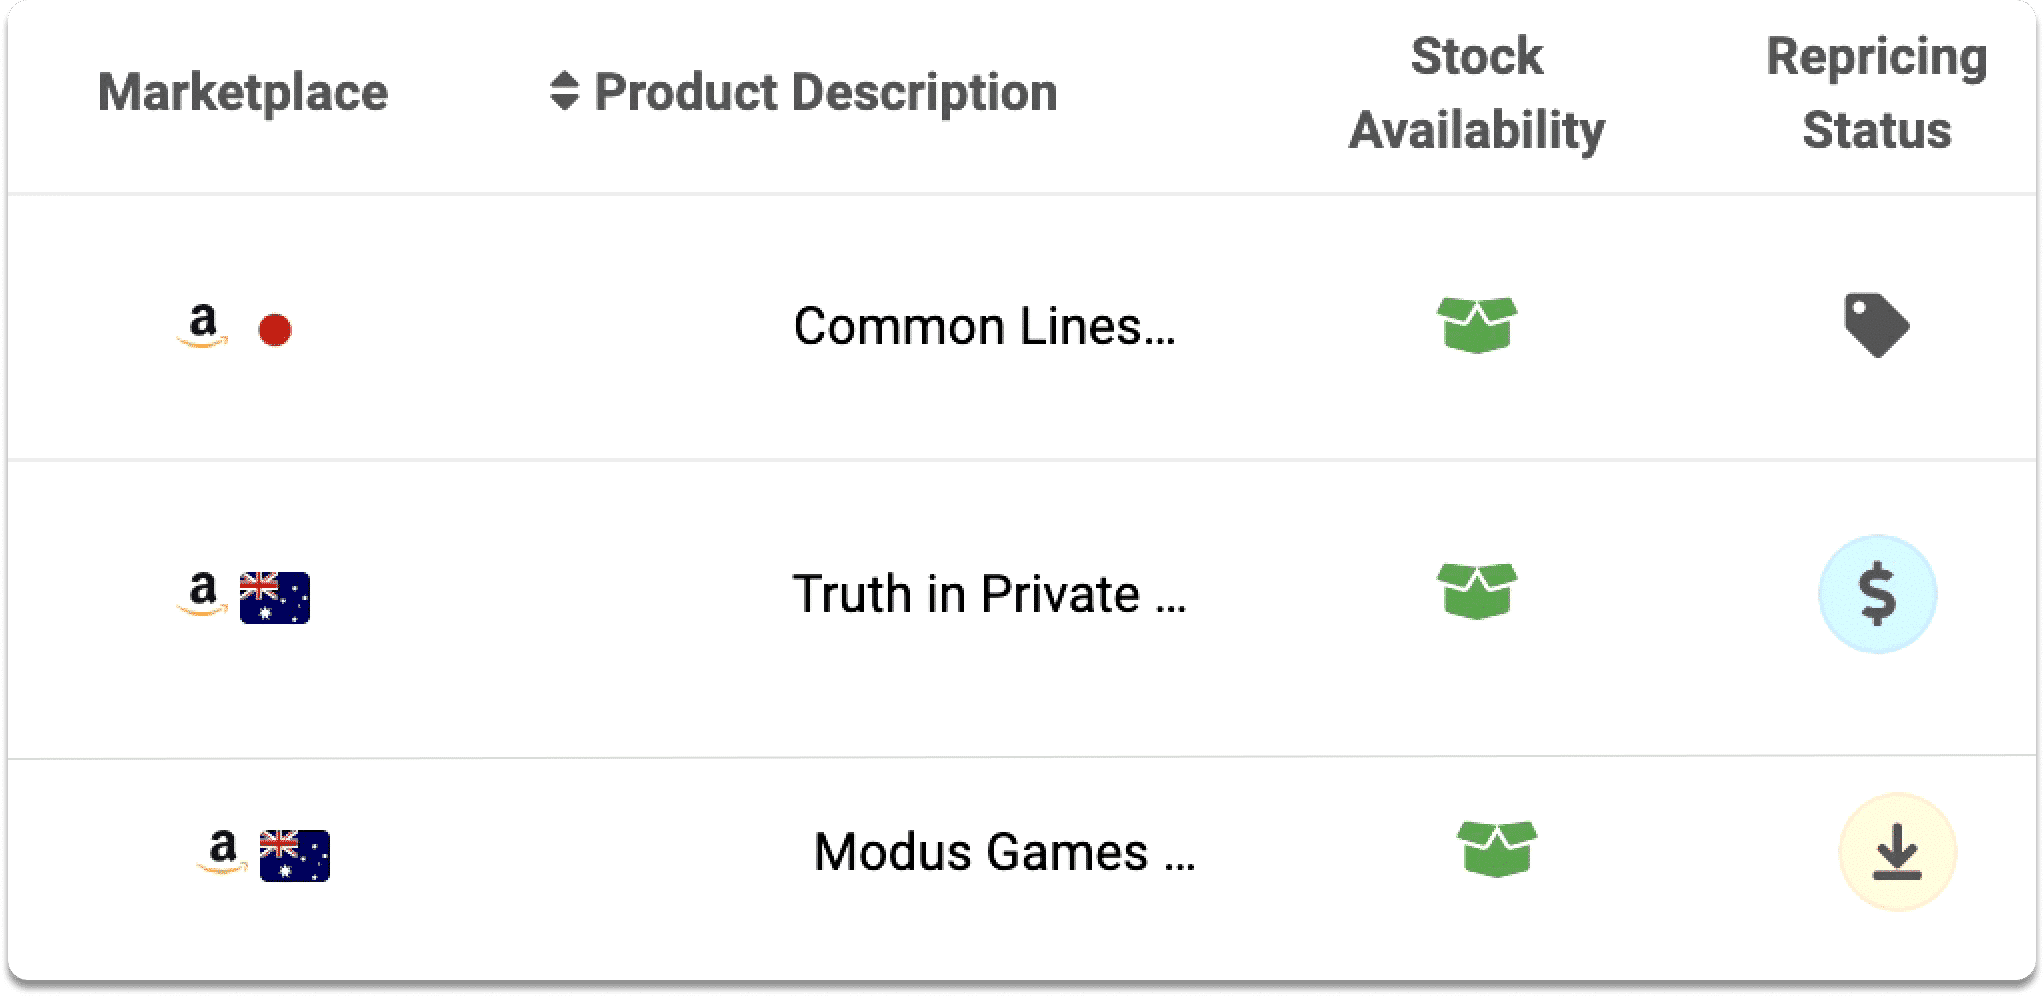Screen dimensions: 2044x996
Task: Click the price tag icon for Common Lines
Action: click(1877, 326)
